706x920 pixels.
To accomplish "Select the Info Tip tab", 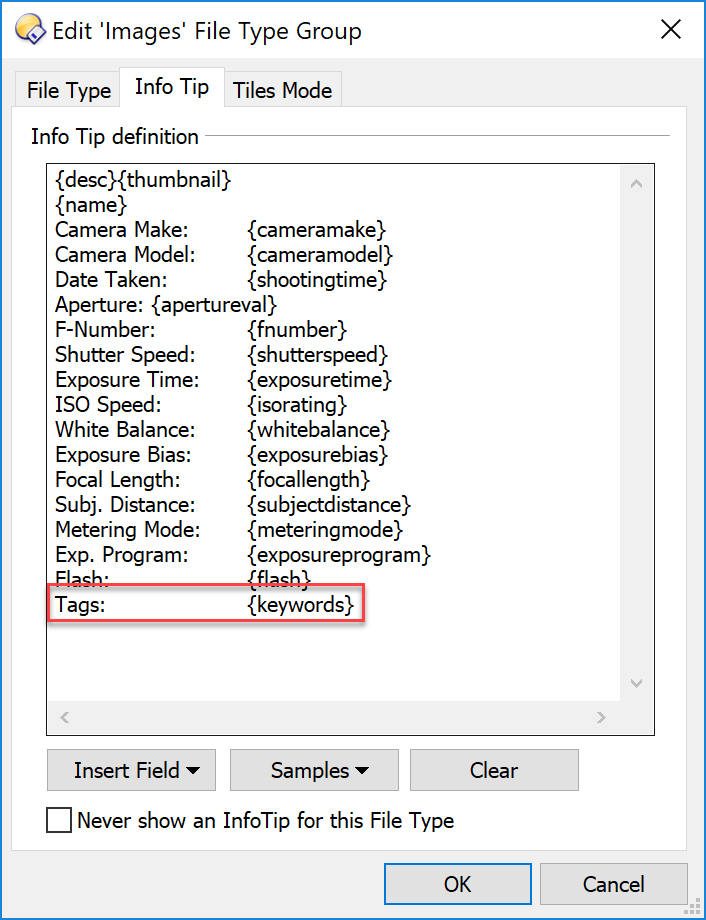I will coord(172,87).
